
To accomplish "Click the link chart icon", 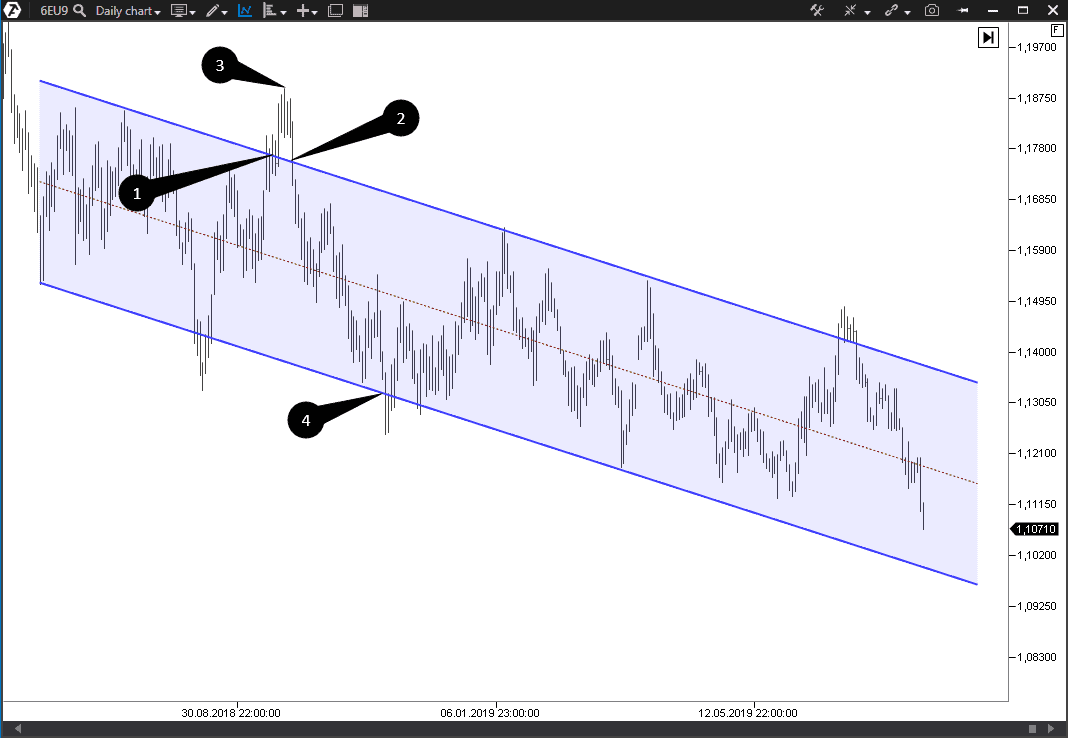I will click(x=890, y=11).
